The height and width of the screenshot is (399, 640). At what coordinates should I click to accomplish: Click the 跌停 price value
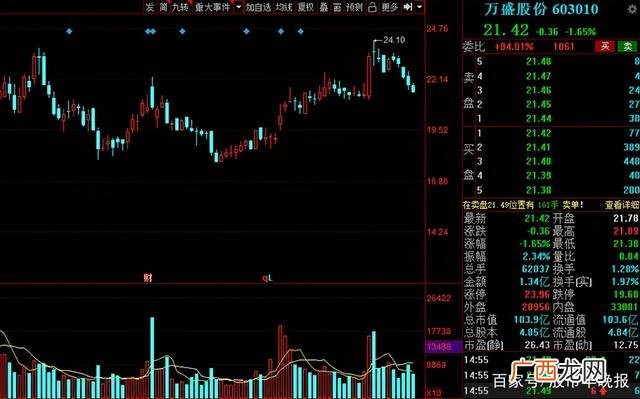click(x=626, y=294)
